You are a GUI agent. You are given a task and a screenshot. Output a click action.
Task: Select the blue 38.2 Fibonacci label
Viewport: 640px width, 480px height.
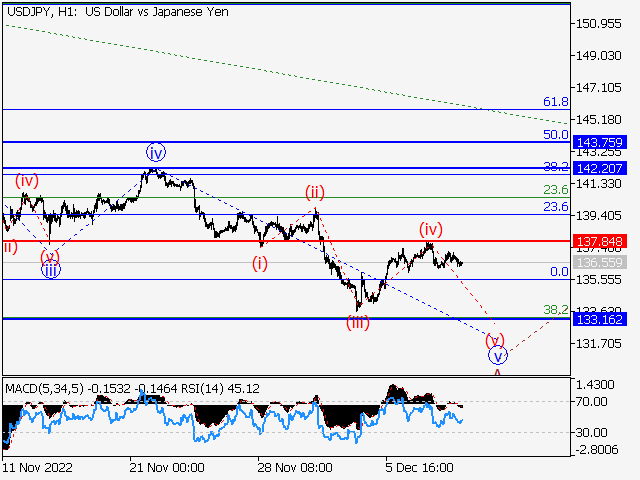click(x=556, y=166)
